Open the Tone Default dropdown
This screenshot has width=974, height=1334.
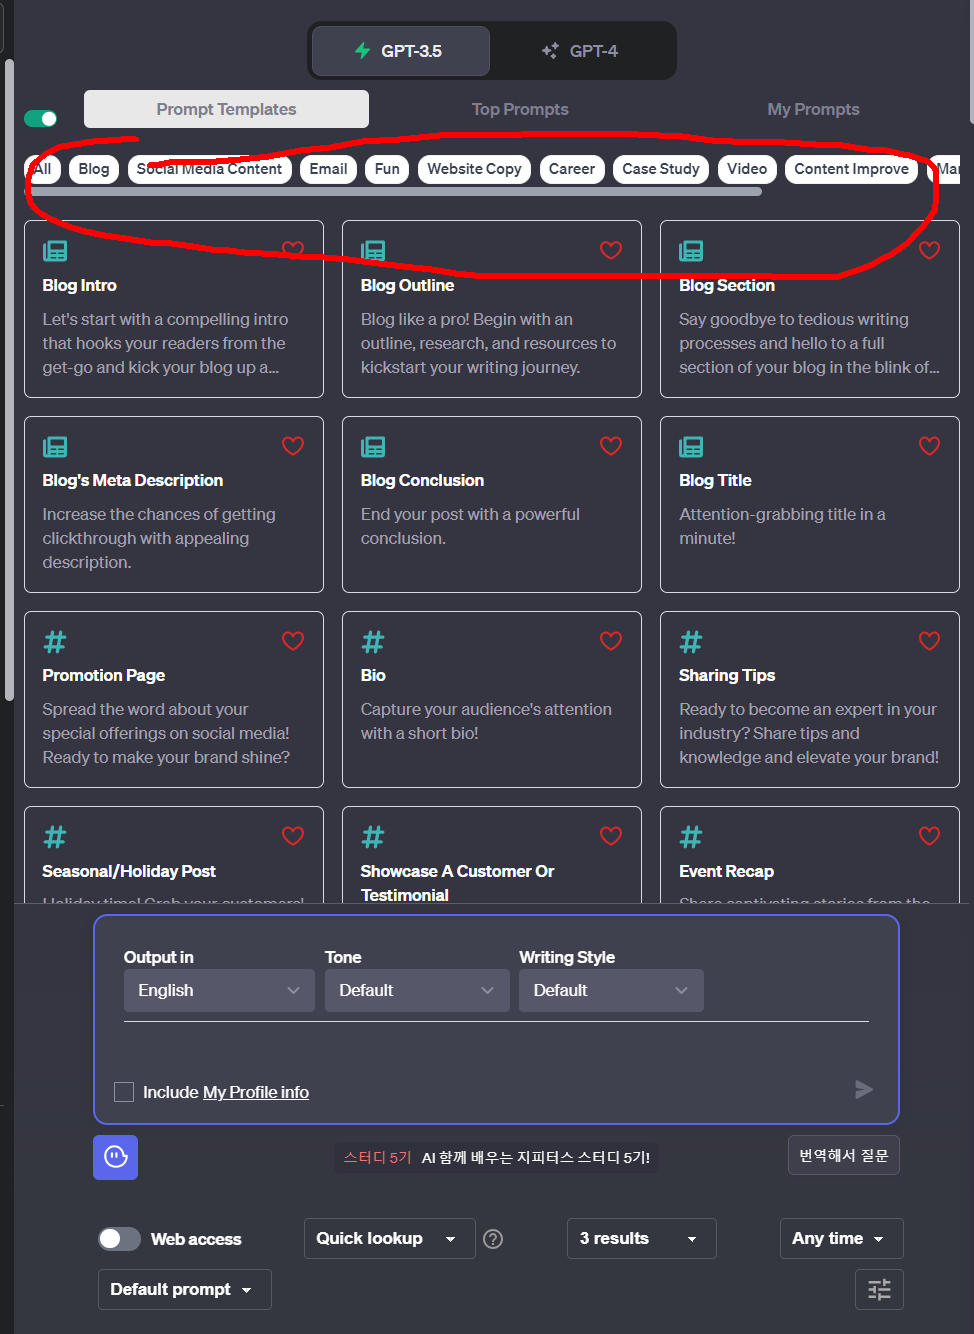(417, 990)
